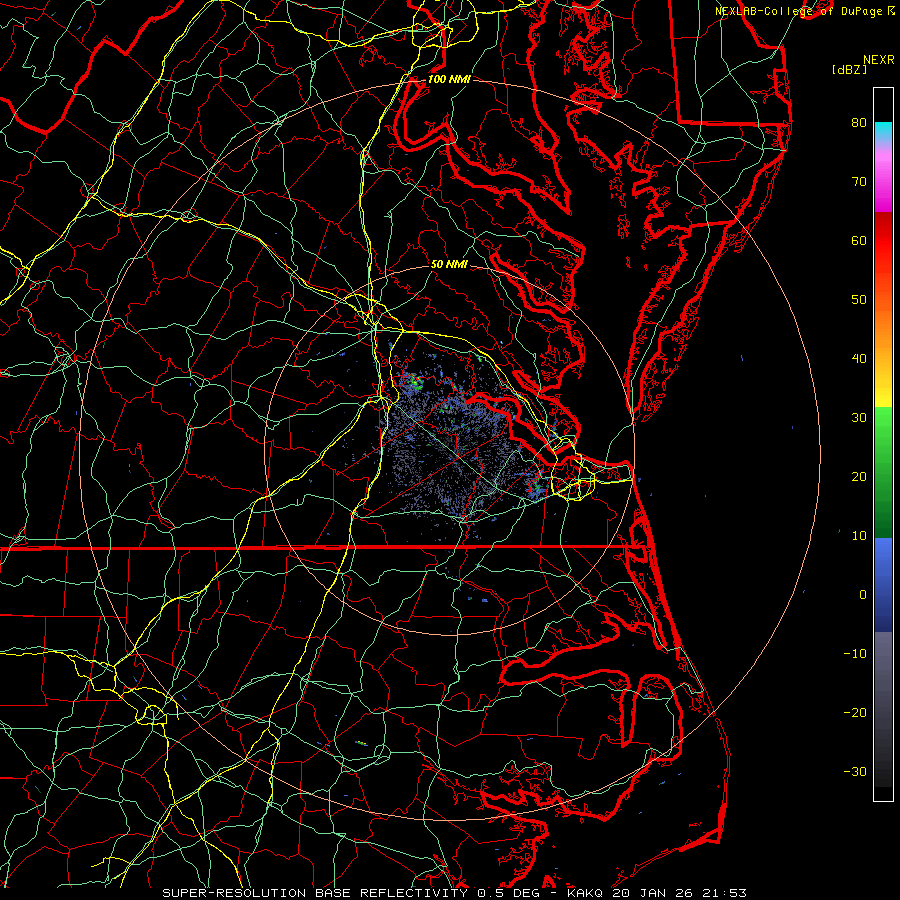Select the 80 dBZ scale value
The height and width of the screenshot is (900, 900).
click(858, 123)
